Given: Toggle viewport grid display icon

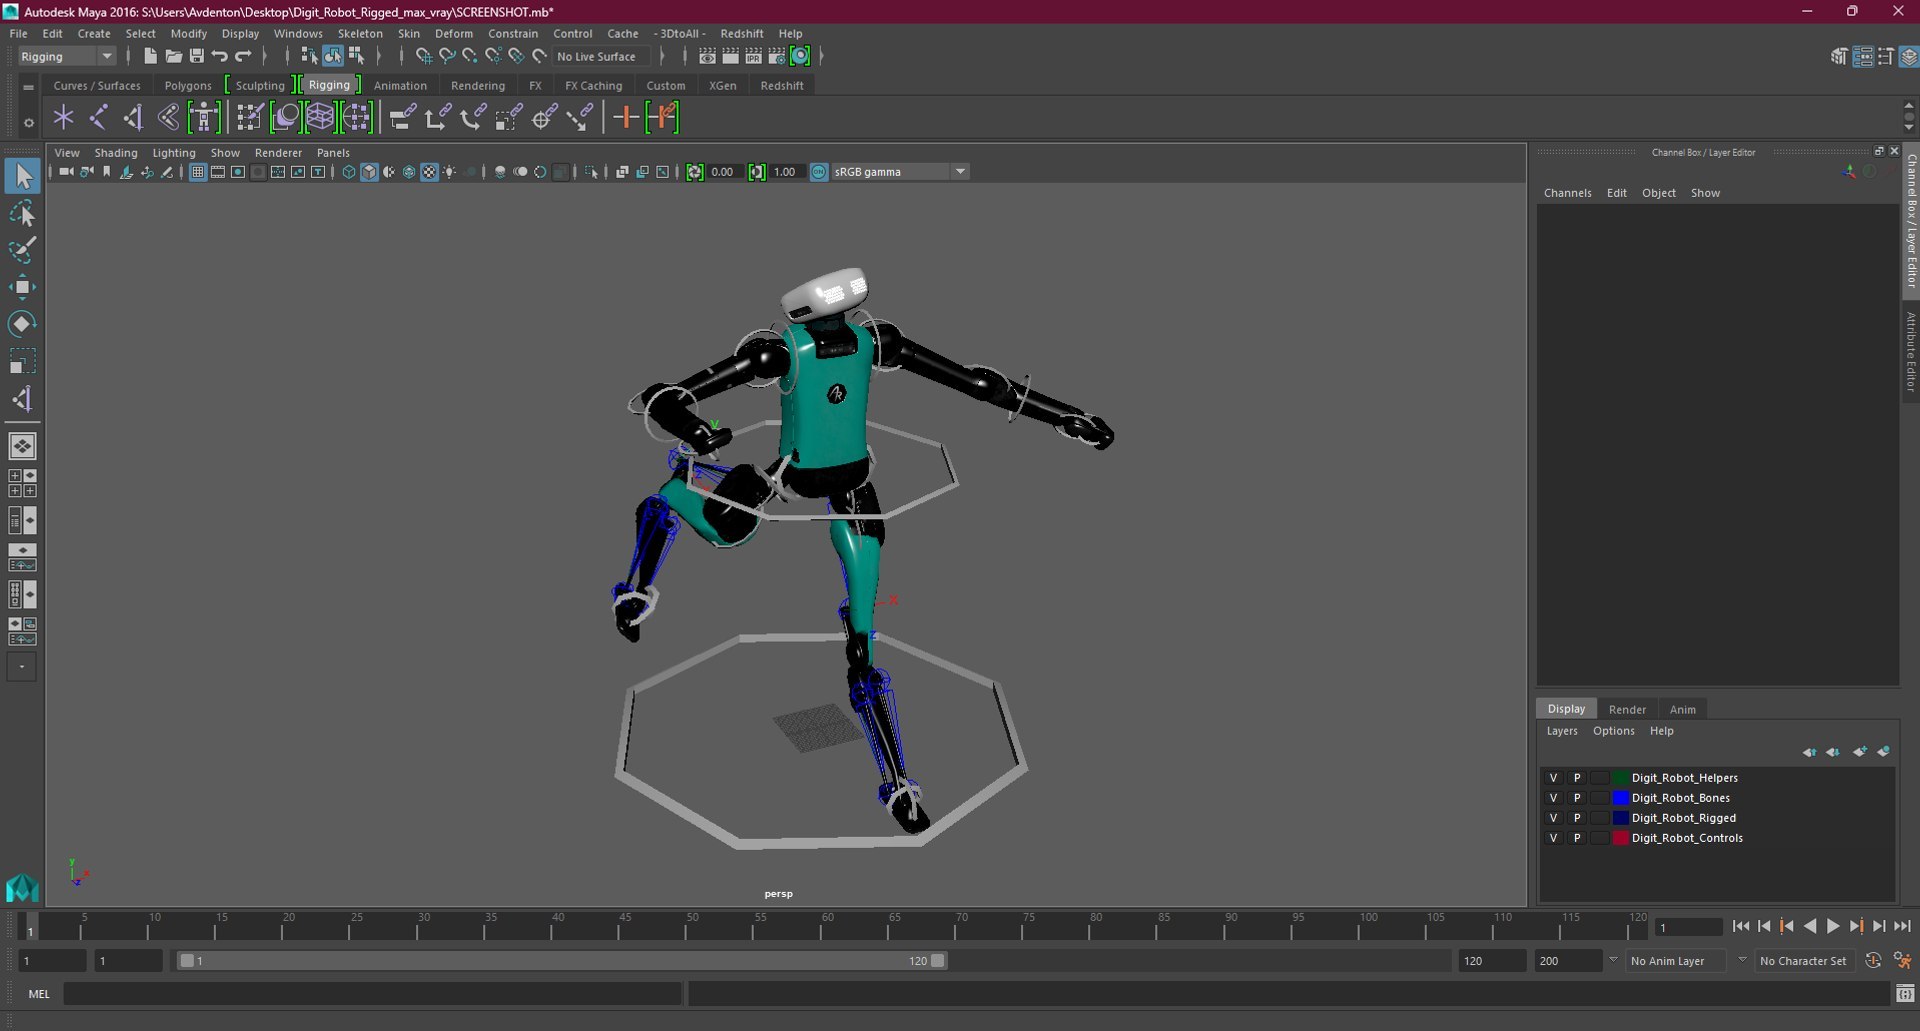Looking at the screenshot, I should pos(198,172).
